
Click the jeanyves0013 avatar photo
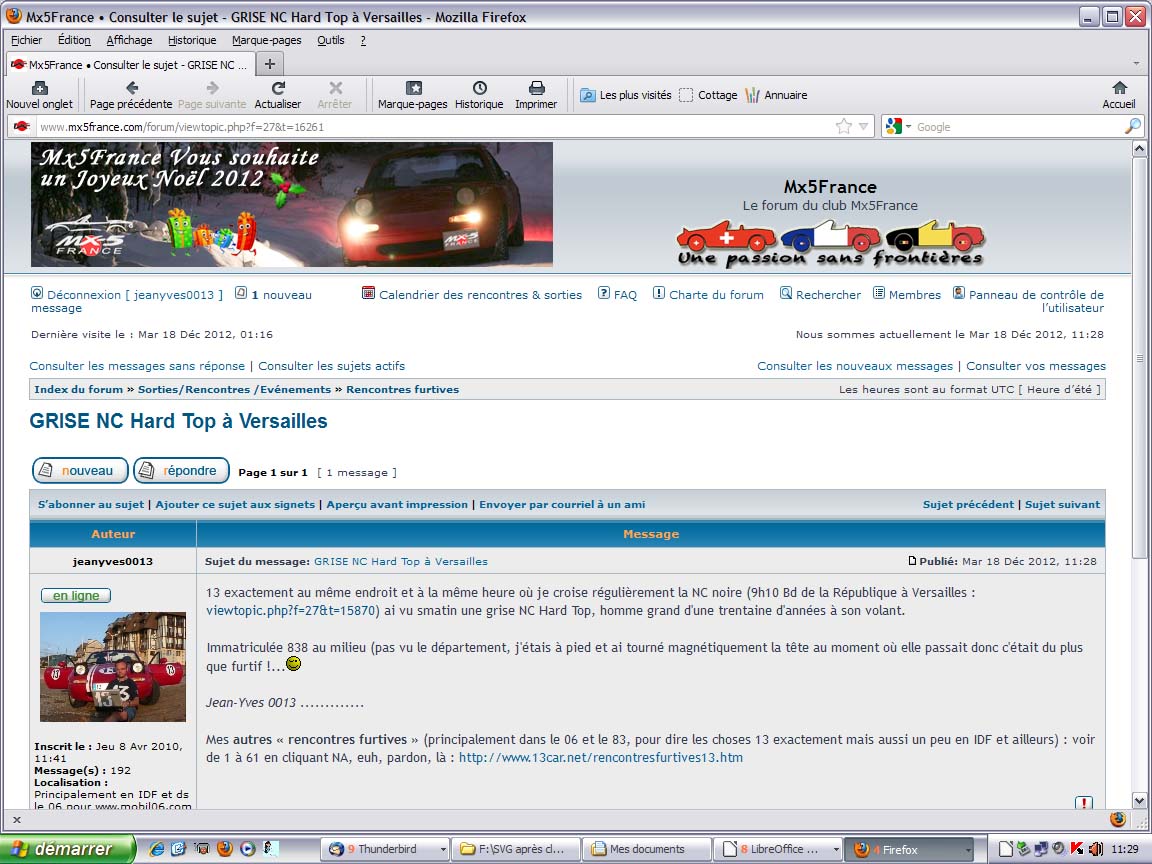(x=112, y=666)
